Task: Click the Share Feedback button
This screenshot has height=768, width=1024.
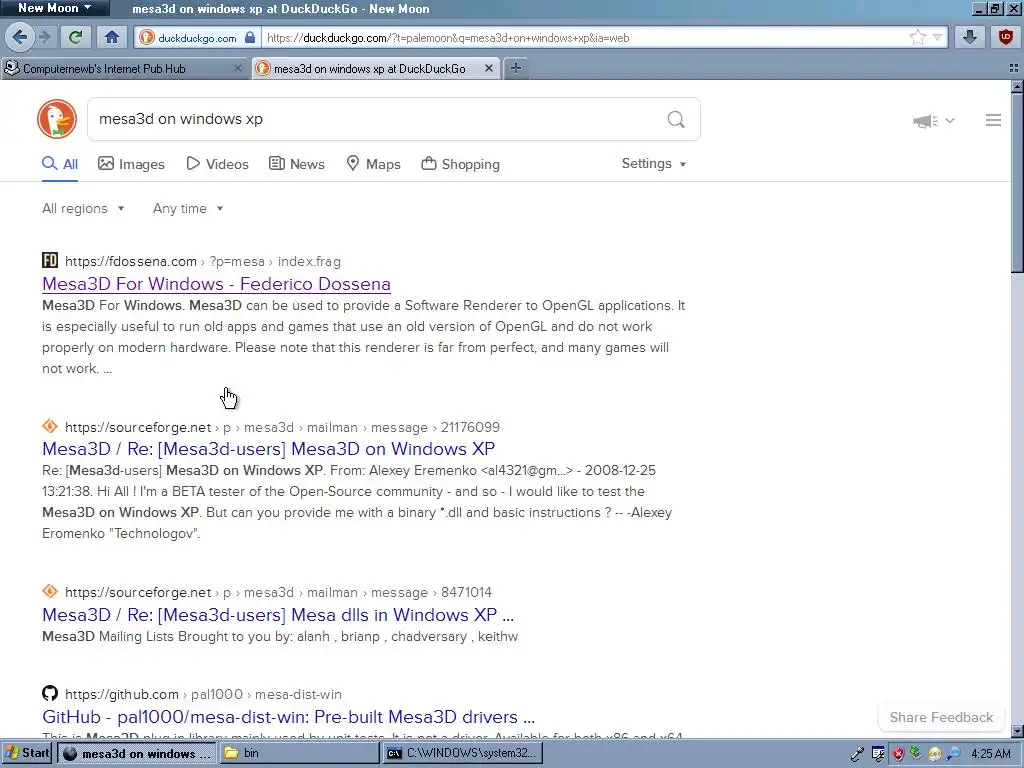Action: pos(941,717)
